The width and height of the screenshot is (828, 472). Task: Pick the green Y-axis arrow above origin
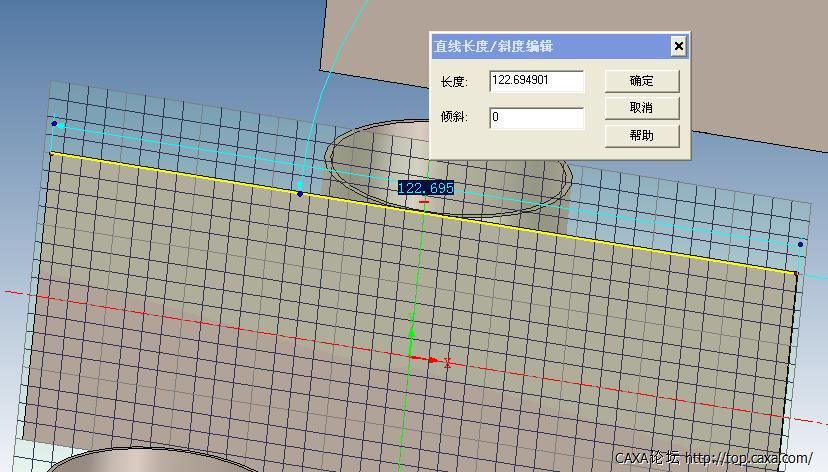pyautogui.click(x=411, y=331)
